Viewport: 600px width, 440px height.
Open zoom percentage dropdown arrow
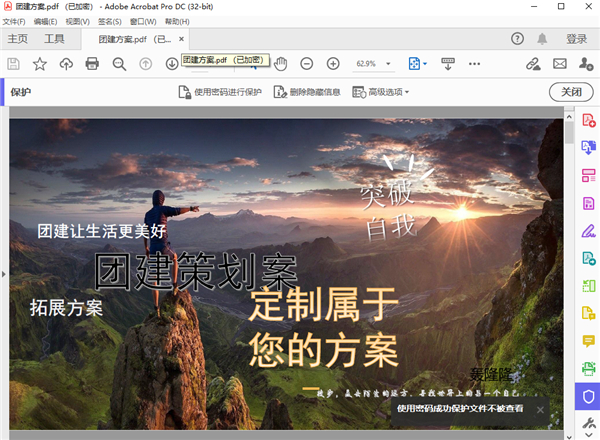pyautogui.click(x=388, y=64)
